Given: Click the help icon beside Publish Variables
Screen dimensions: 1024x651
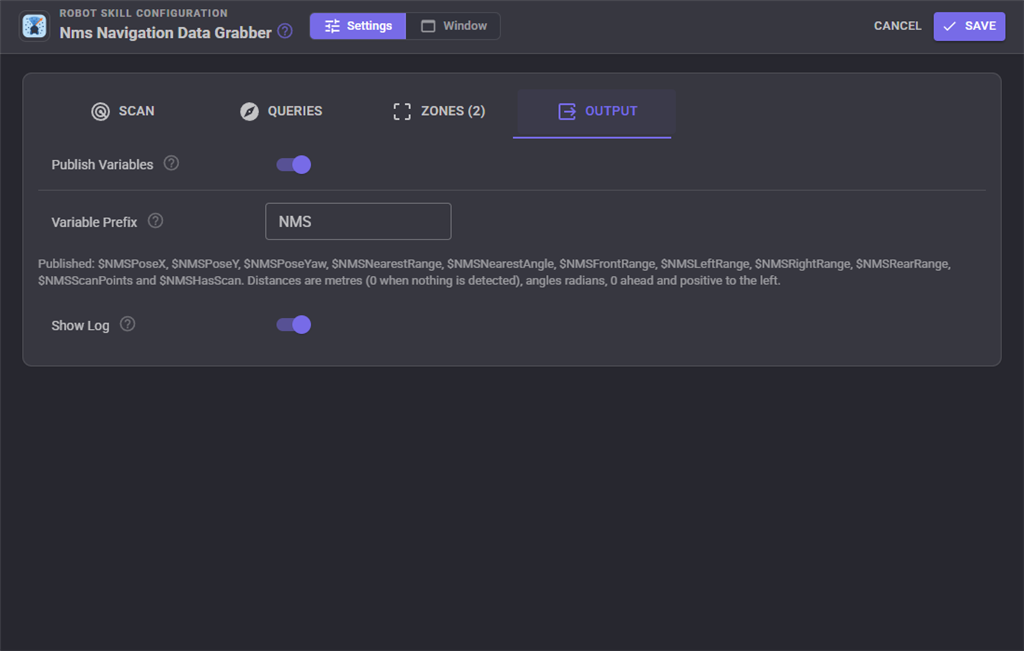Looking at the screenshot, I should pos(171,163).
